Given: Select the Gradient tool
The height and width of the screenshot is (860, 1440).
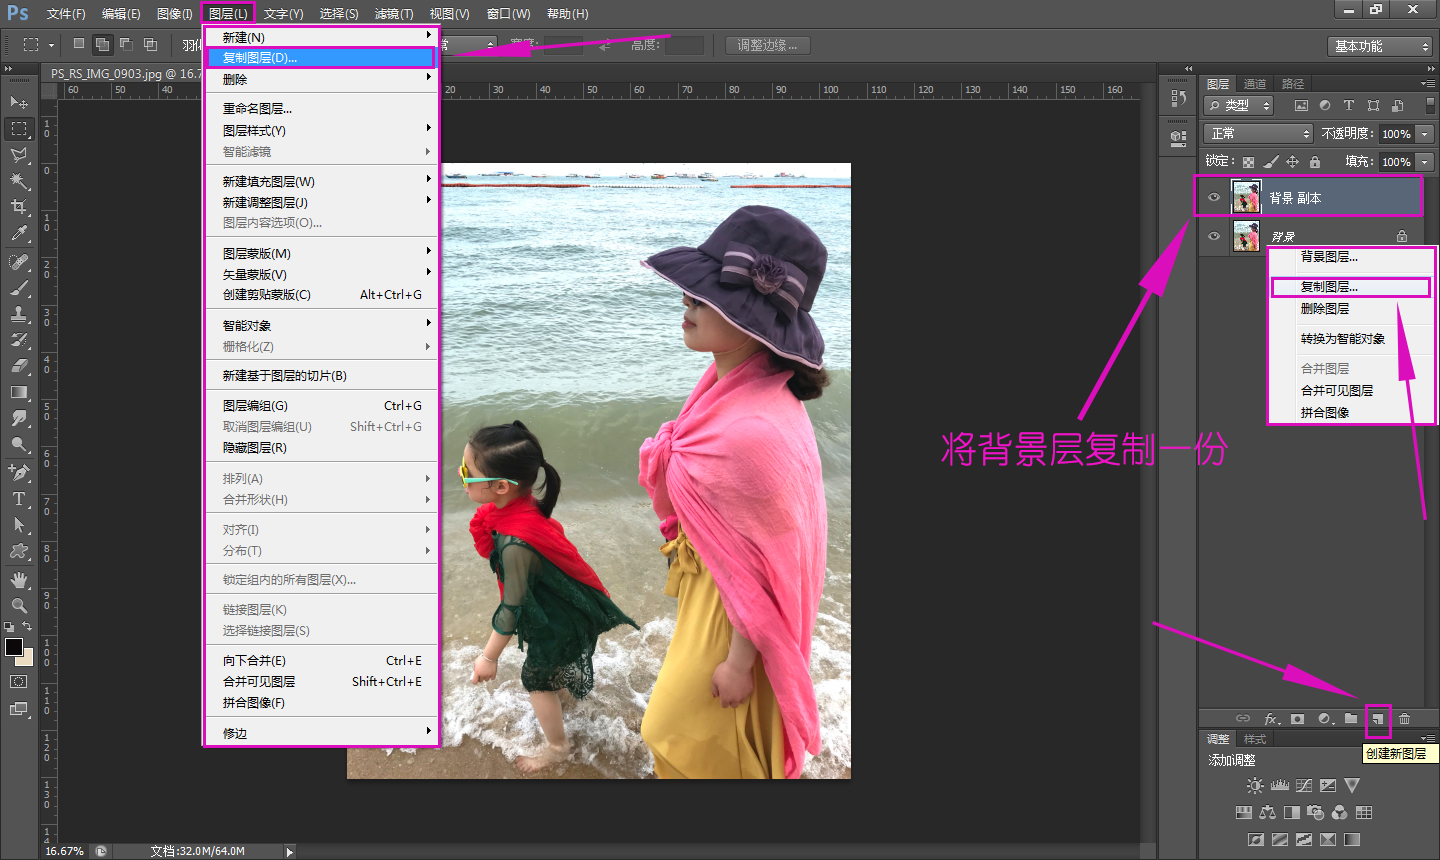Looking at the screenshot, I should [x=19, y=392].
